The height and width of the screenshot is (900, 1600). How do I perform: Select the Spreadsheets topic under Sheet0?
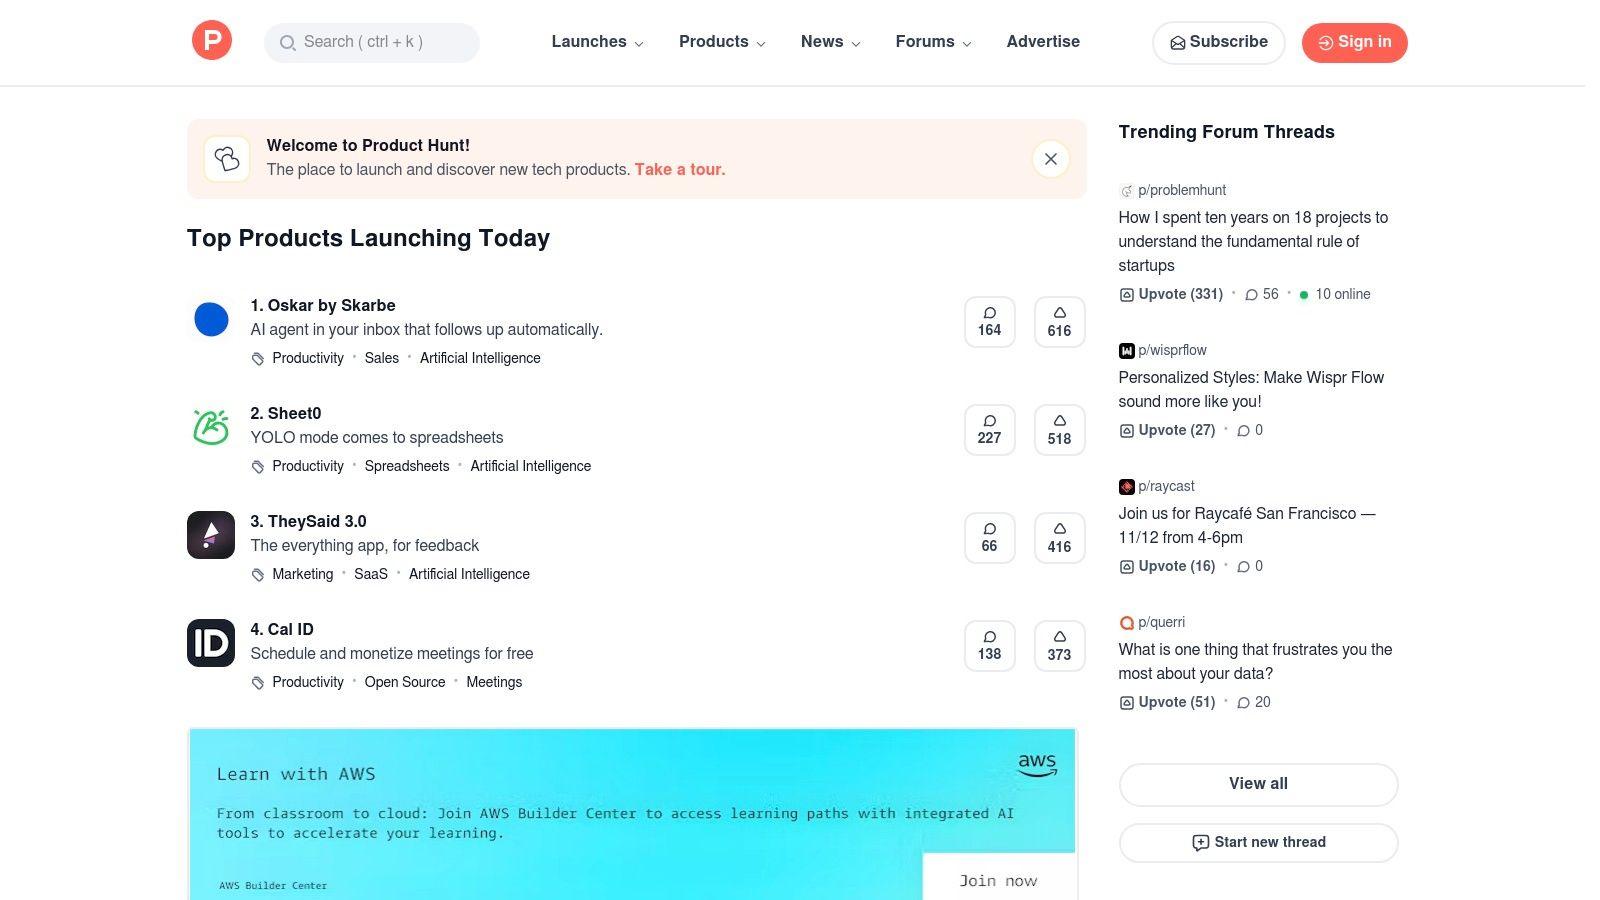coord(407,466)
